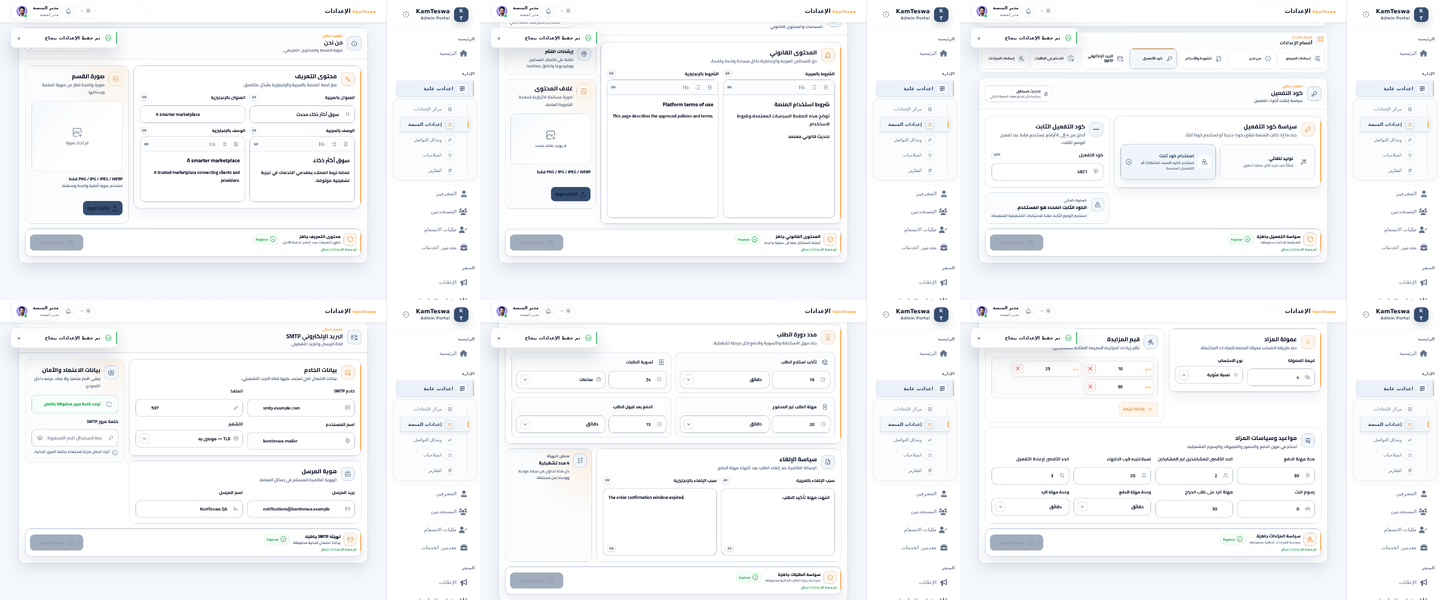
Task: Click اختيار صورة button in About-us panel
Action: pos(102,208)
